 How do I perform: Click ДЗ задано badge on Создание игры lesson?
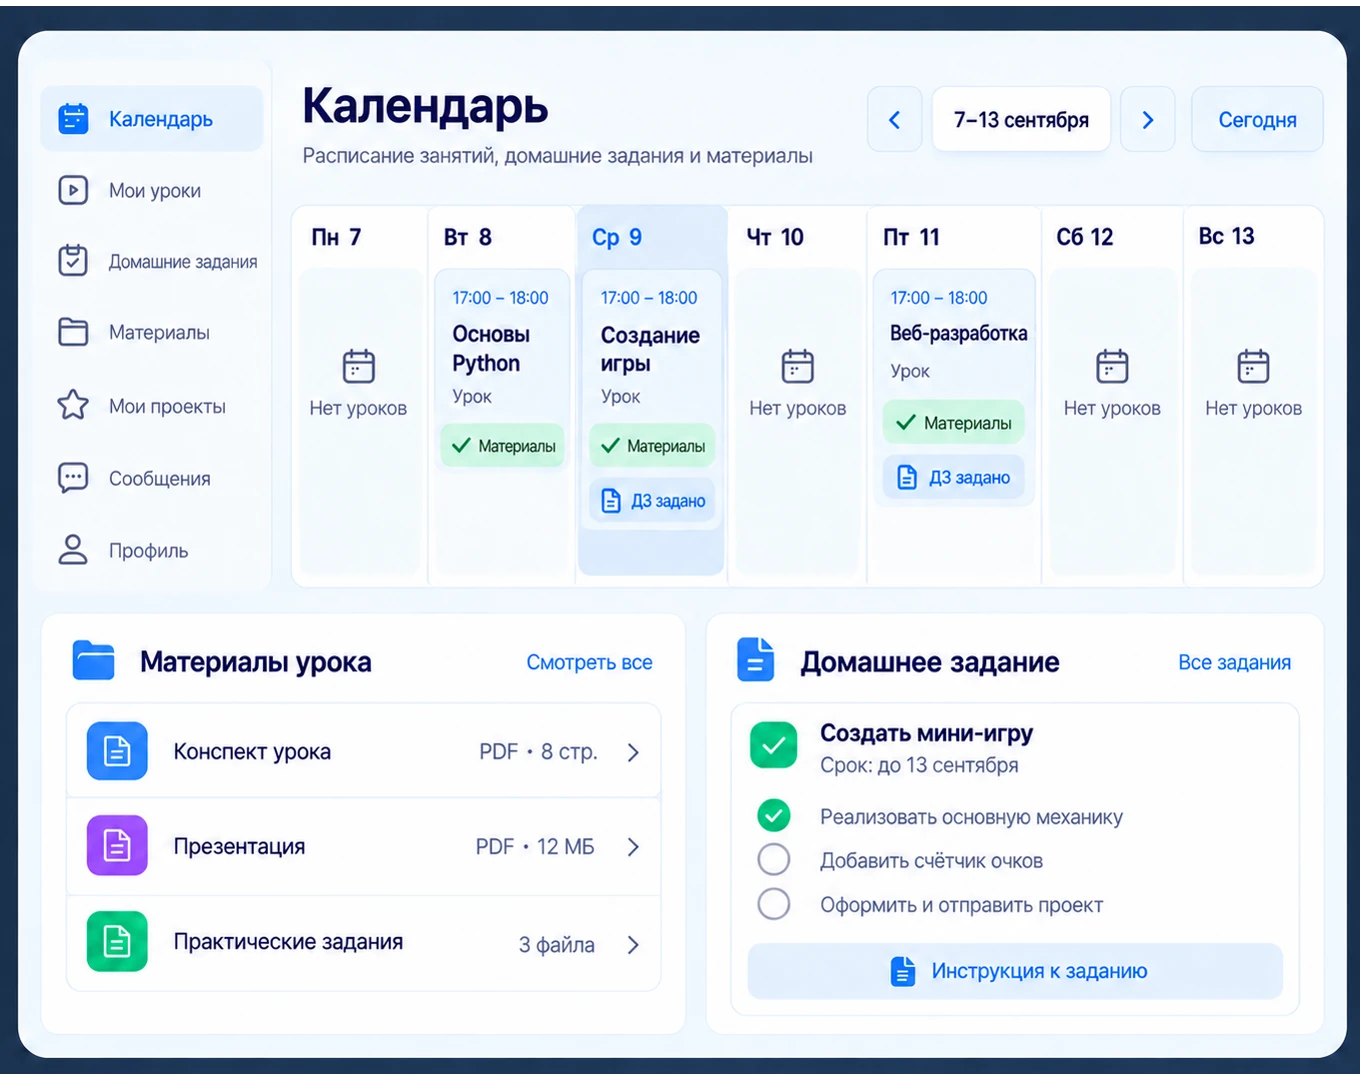coord(652,500)
